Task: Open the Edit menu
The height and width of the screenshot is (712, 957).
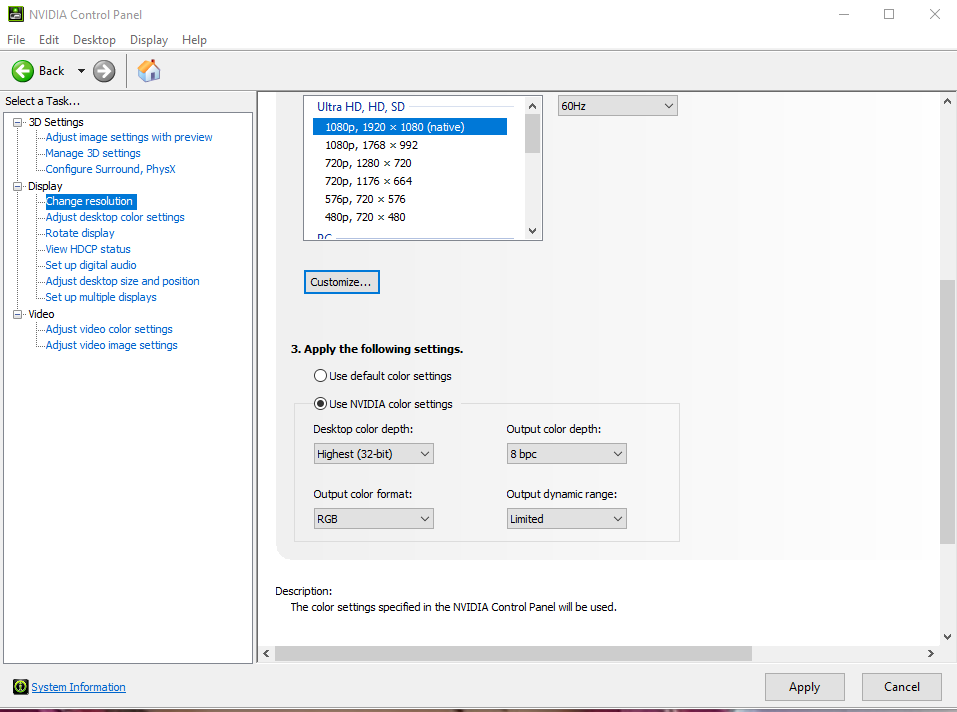Action: pos(49,40)
